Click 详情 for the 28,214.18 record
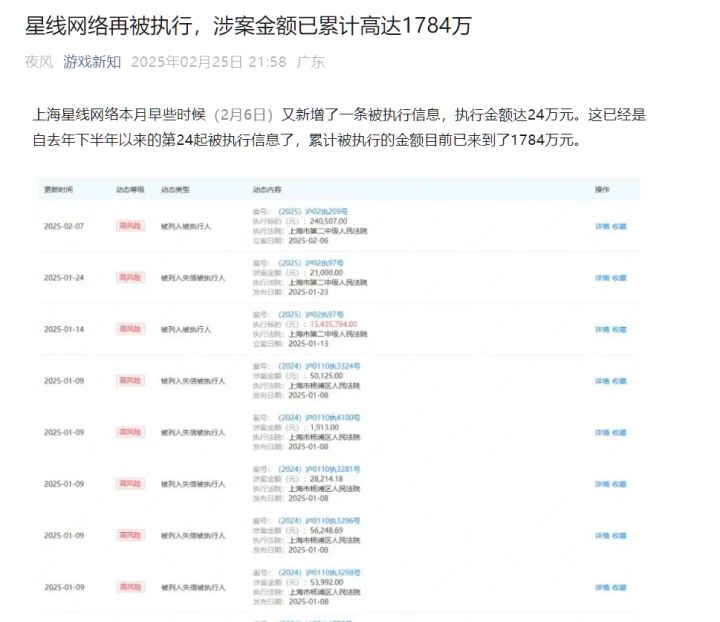 (602, 484)
